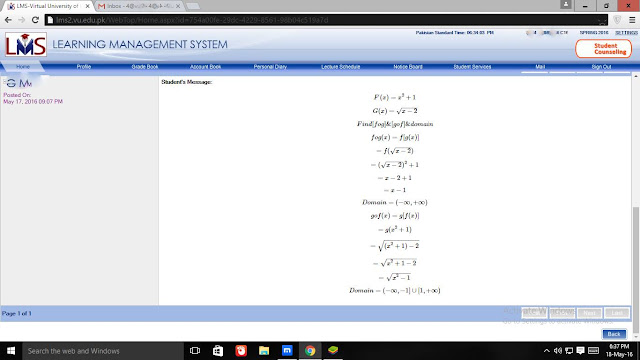640x360 pixels.
Task: Click the Student's Message label
Action: tap(187, 82)
